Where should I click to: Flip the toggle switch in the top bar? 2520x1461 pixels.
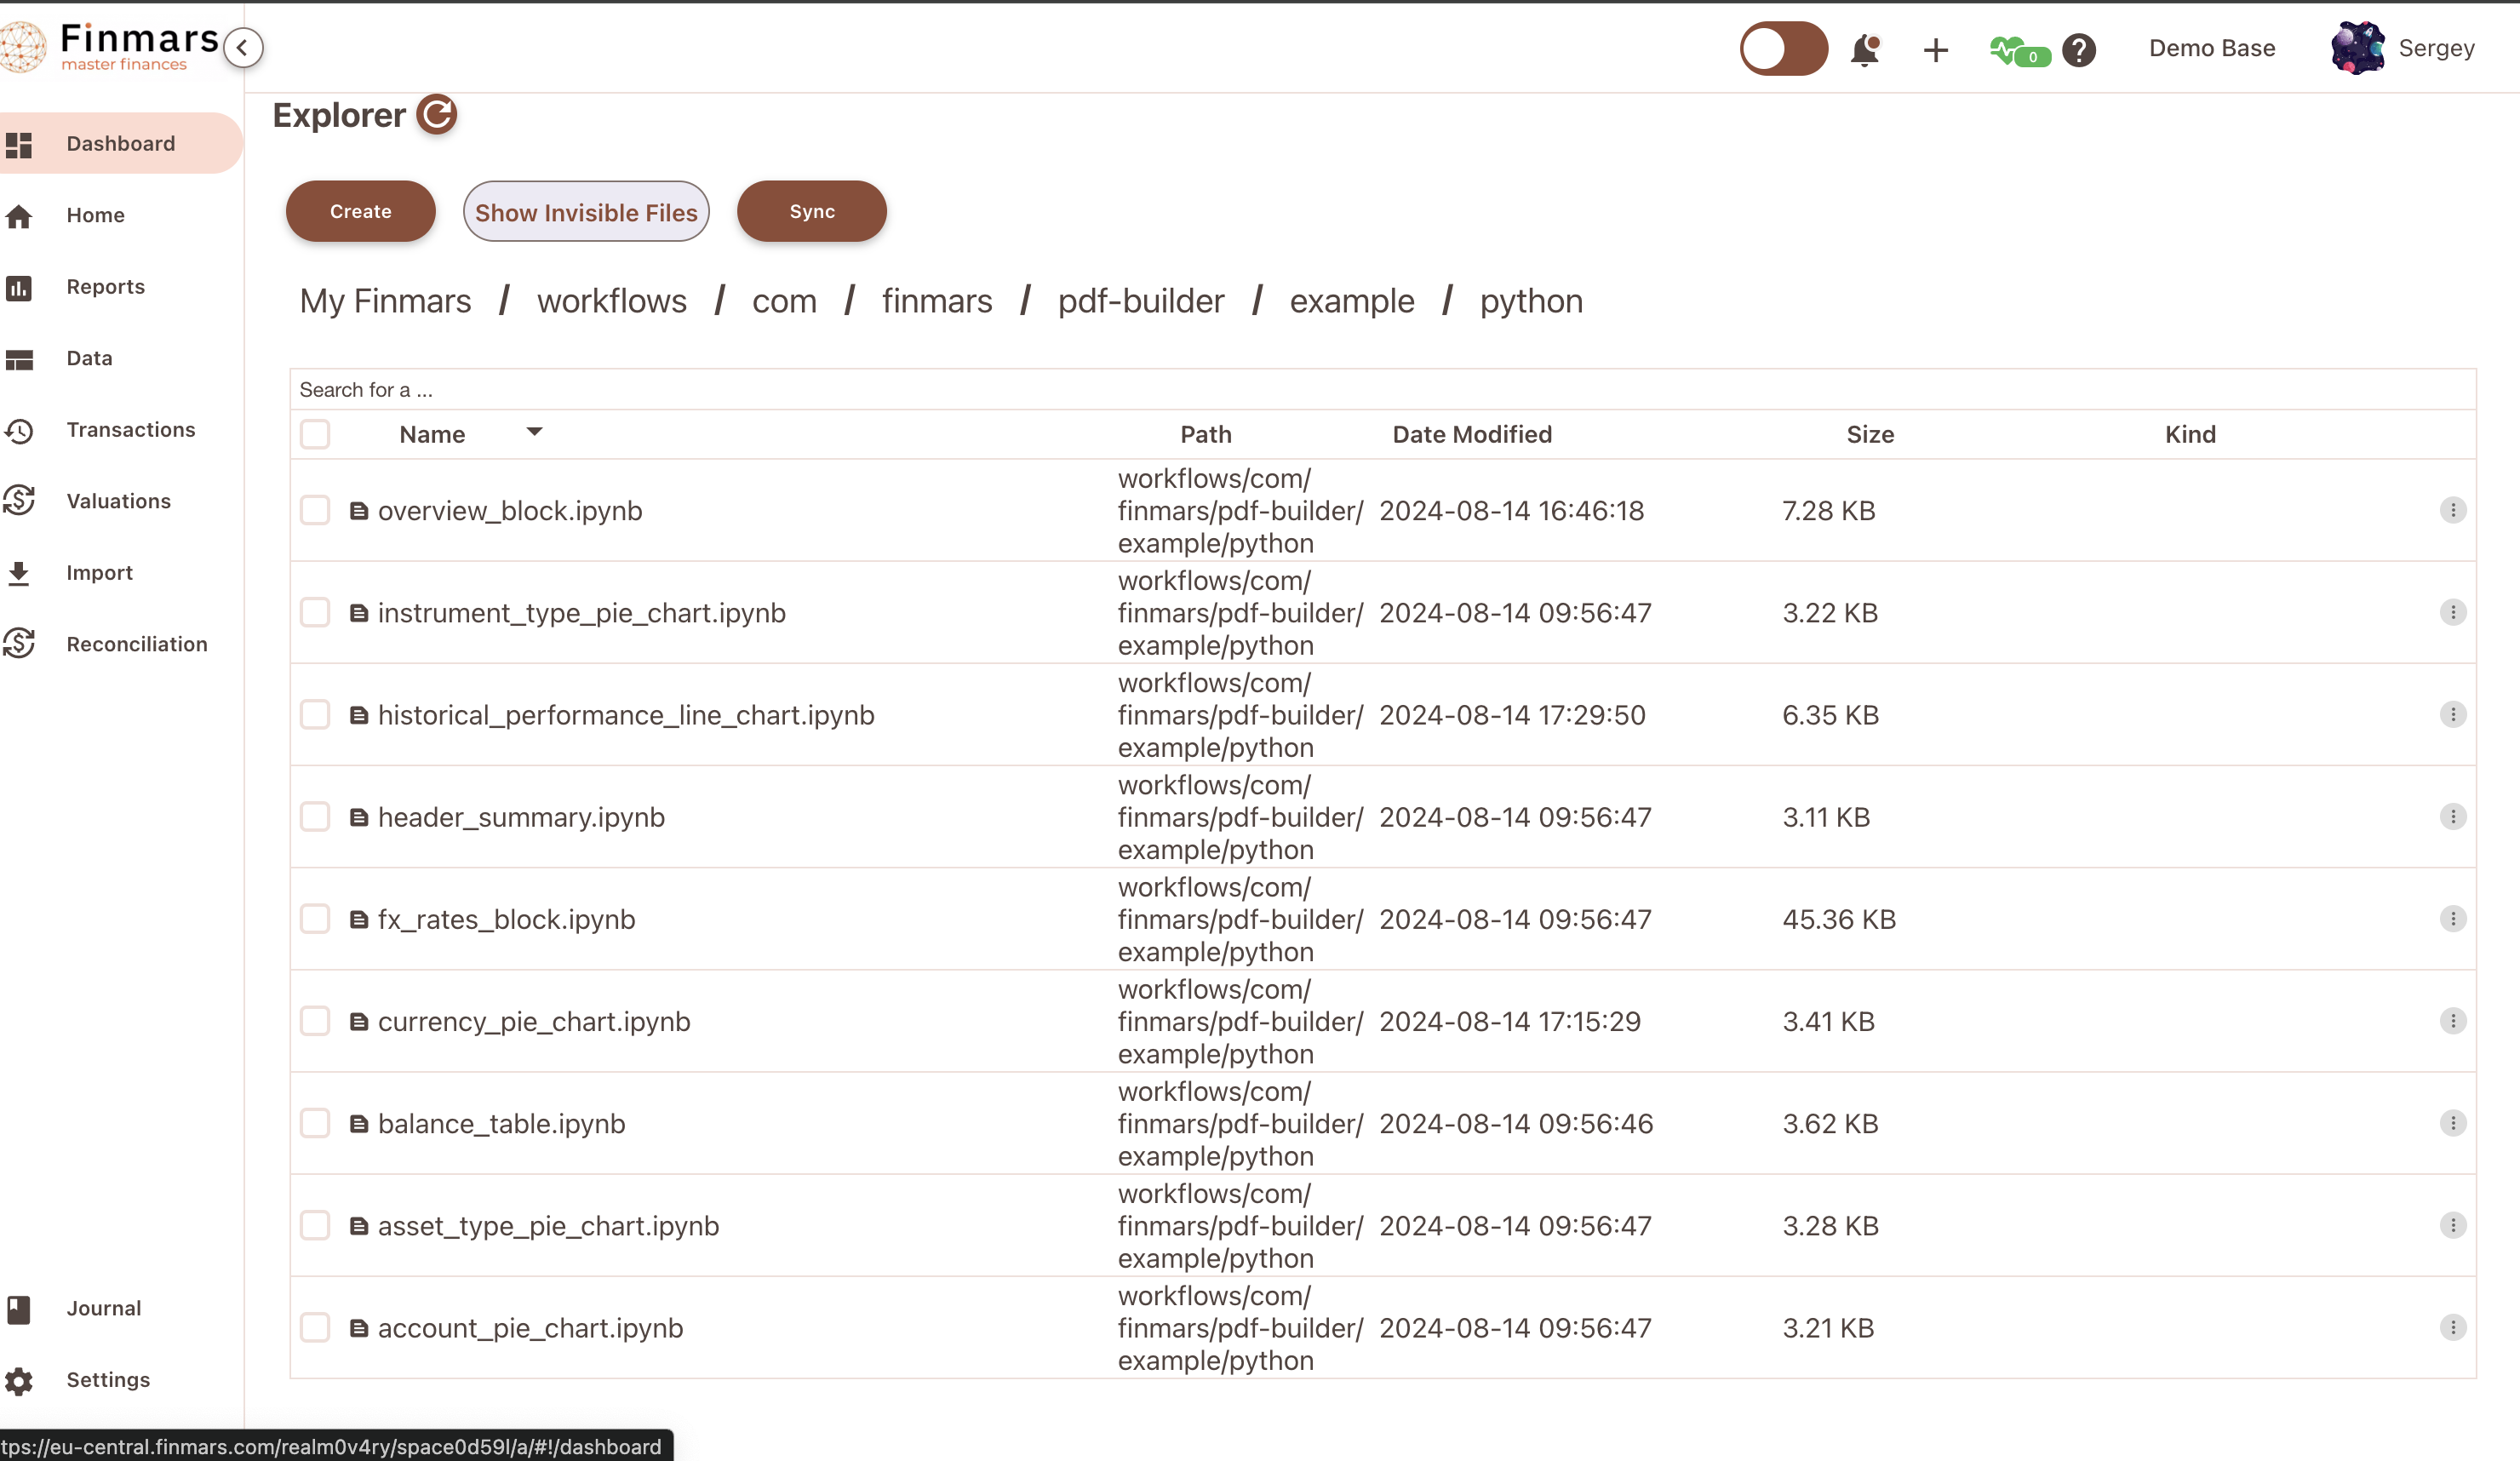pyautogui.click(x=1784, y=49)
